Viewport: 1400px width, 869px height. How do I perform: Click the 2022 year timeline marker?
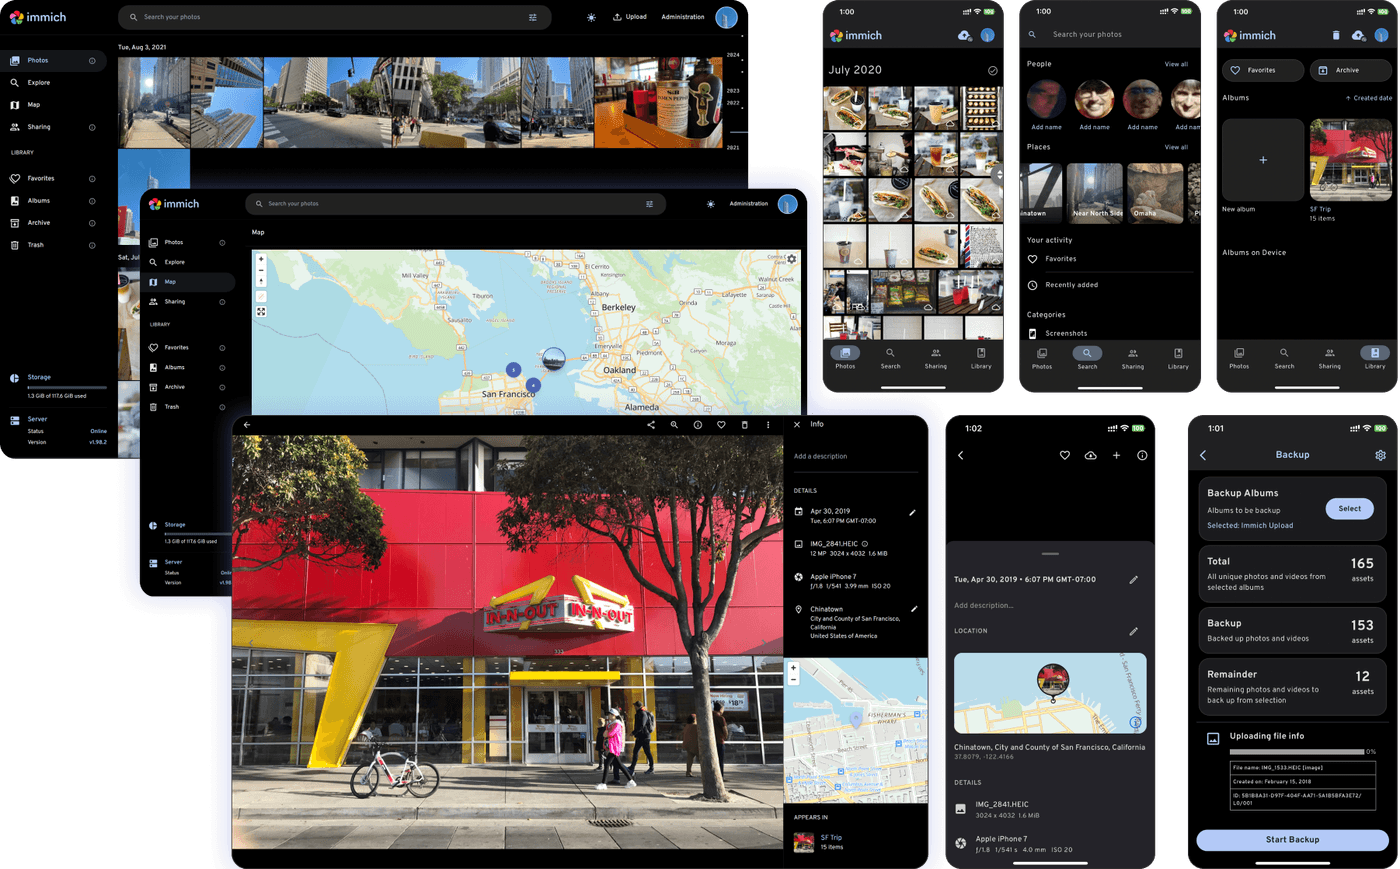point(733,102)
